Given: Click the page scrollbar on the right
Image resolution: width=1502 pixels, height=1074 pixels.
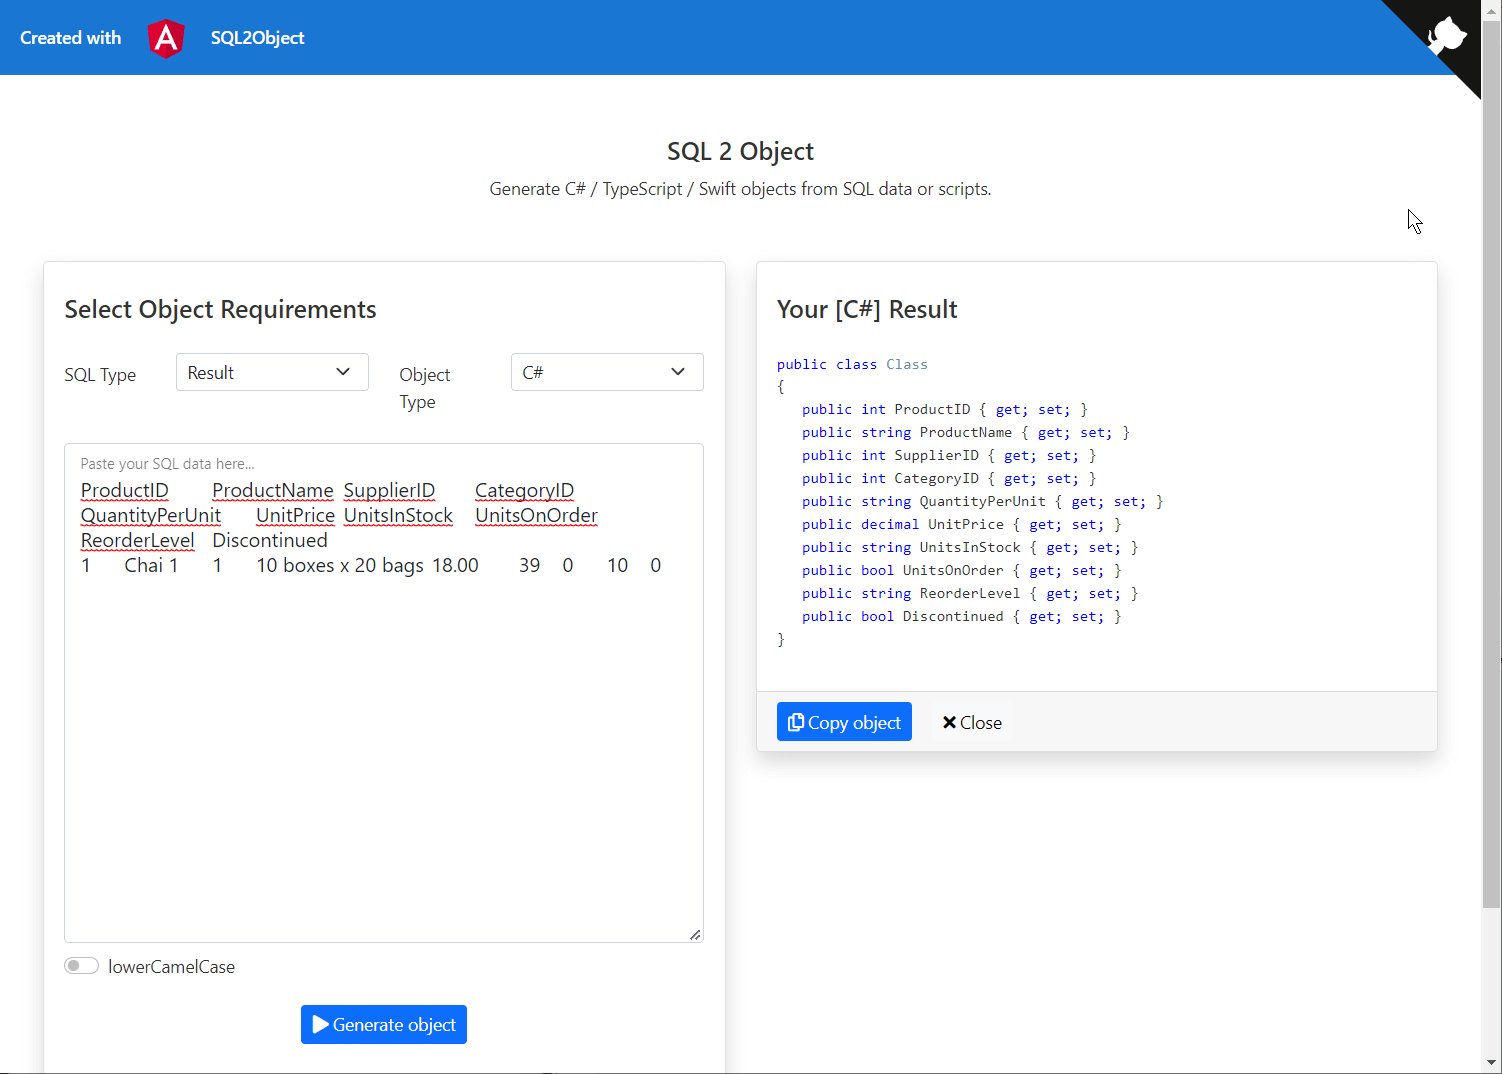Looking at the screenshot, I should 1491,500.
